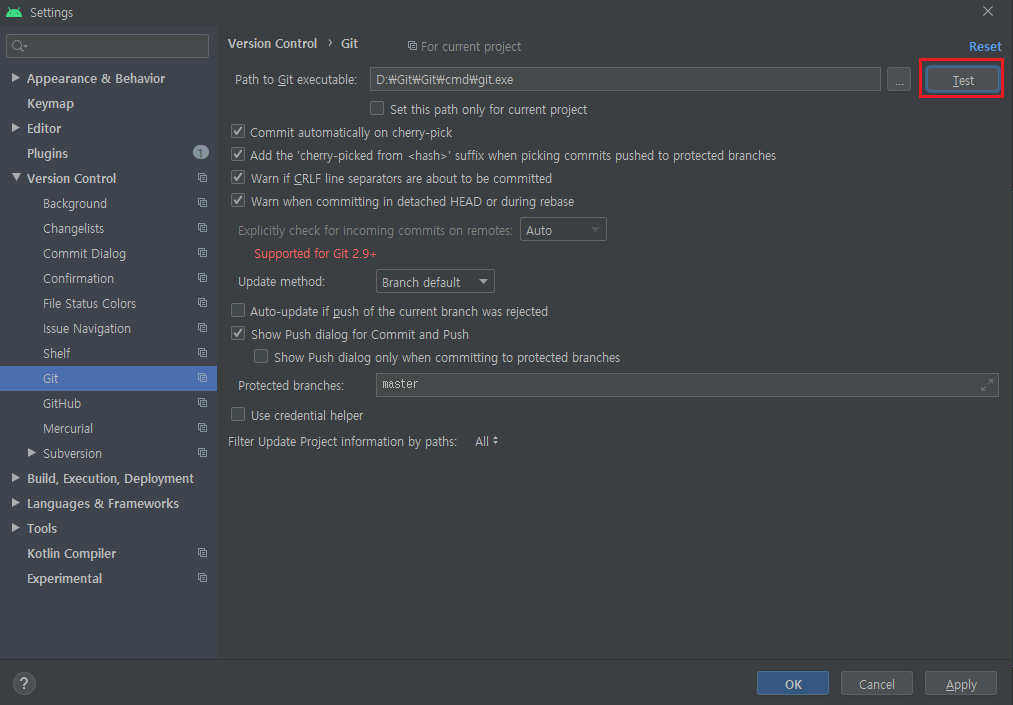The image size is (1013, 705).
Task: Click project-level icon beside Commit Dialog
Action: 202,253
